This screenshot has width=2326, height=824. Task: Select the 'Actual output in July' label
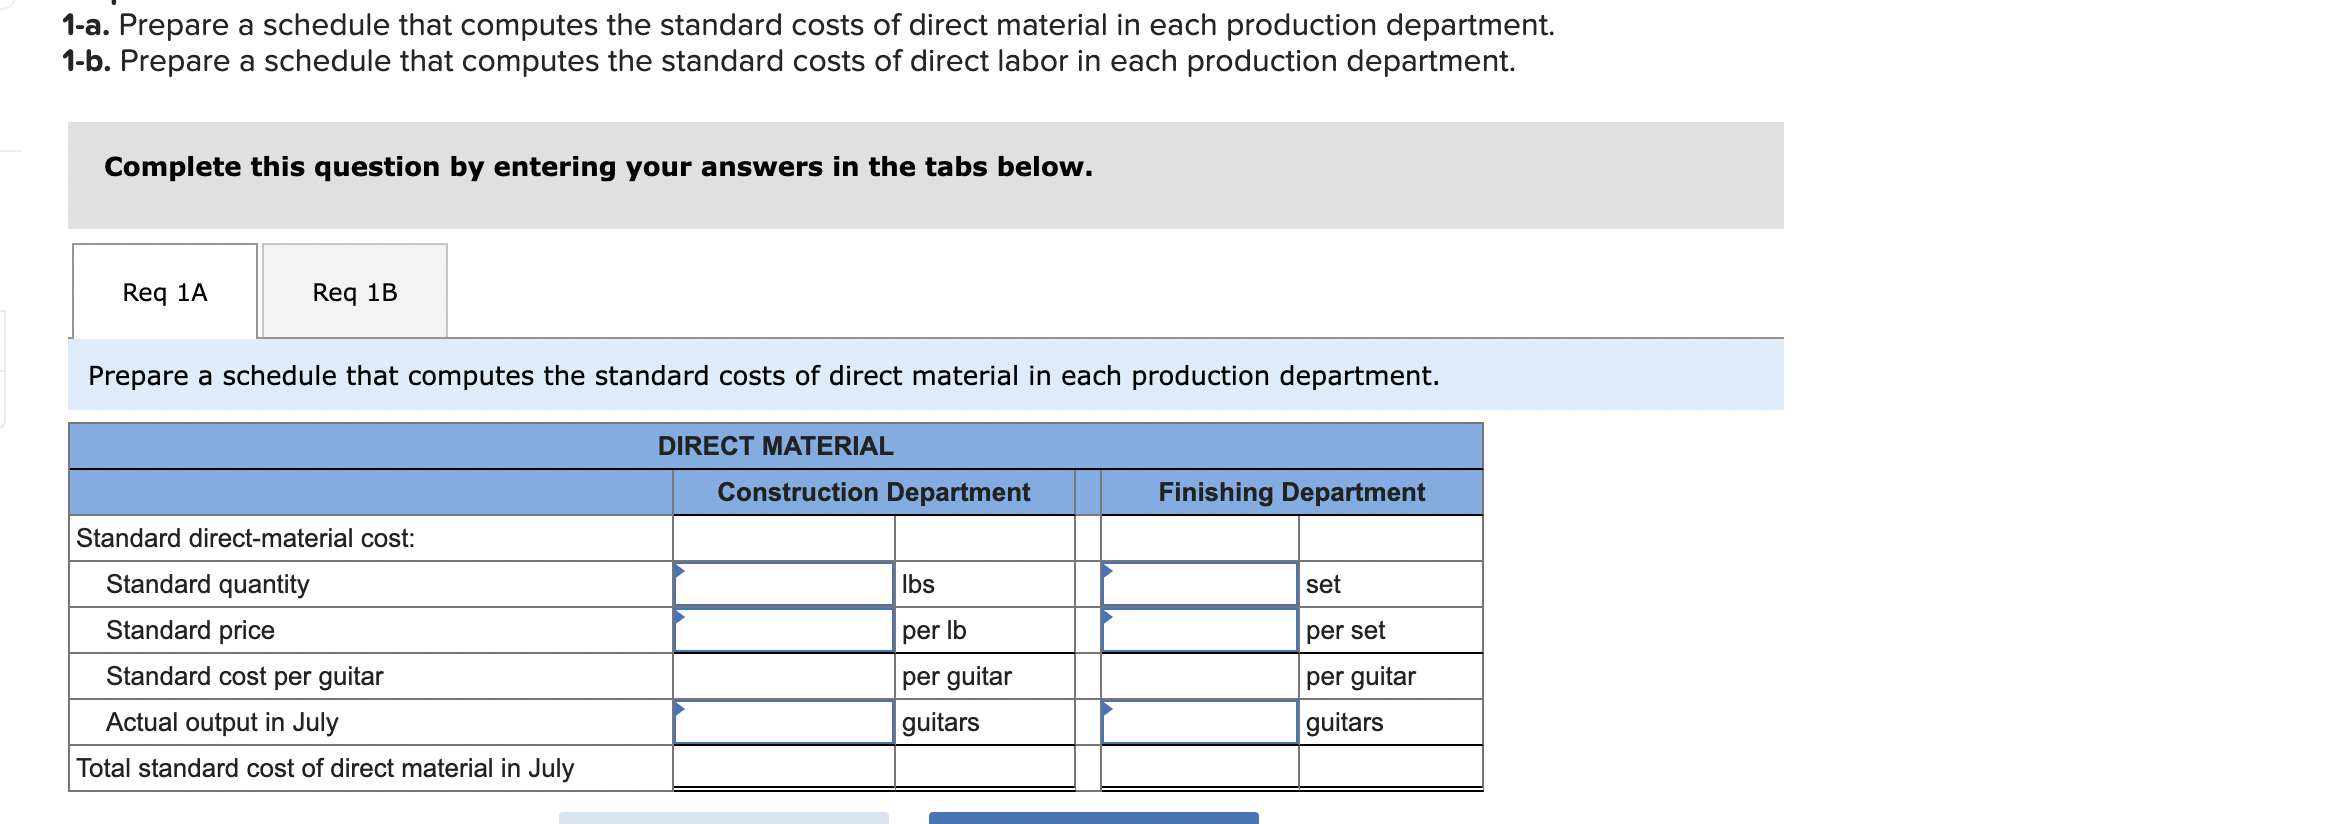pyautogui.click(x=222, y=722)
